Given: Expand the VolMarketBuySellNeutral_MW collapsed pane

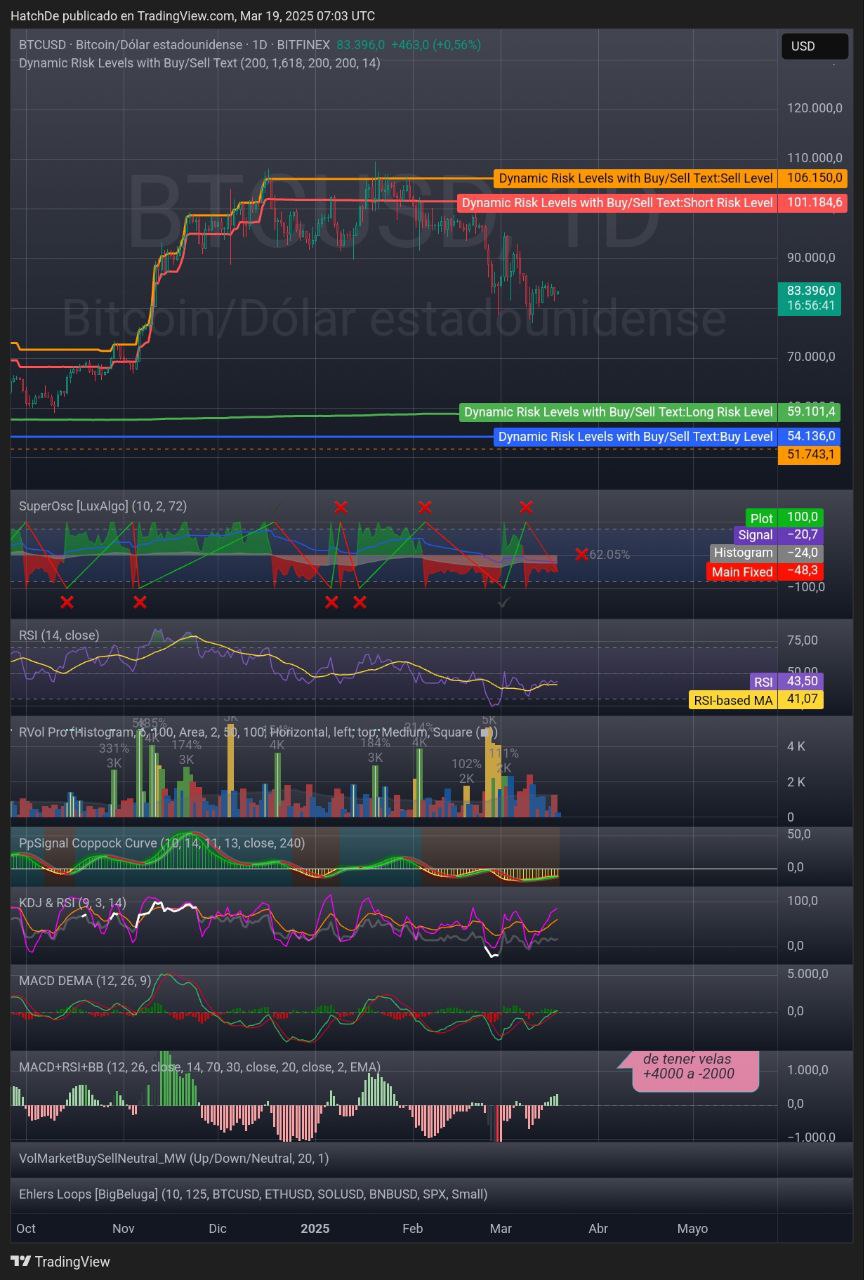Looking at the screenshot, I should point(174,1158).
